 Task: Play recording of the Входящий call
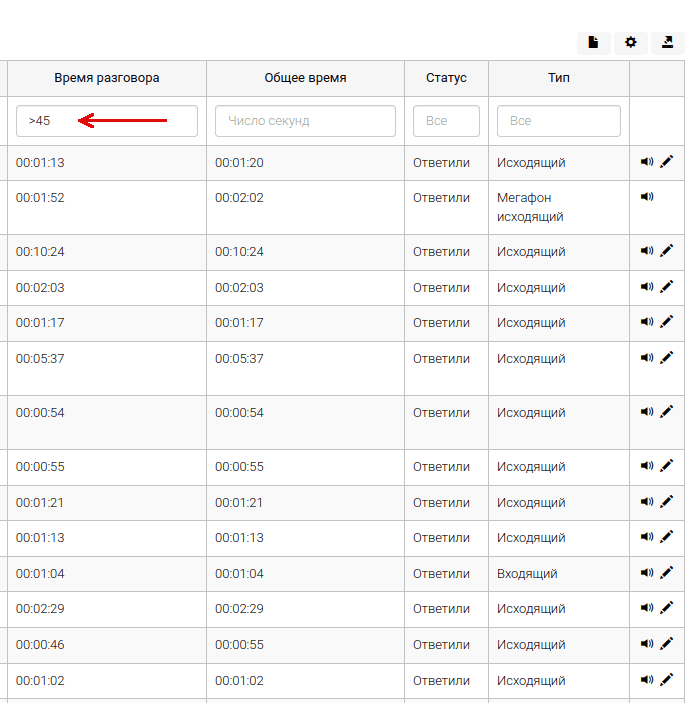coord(647,573)
